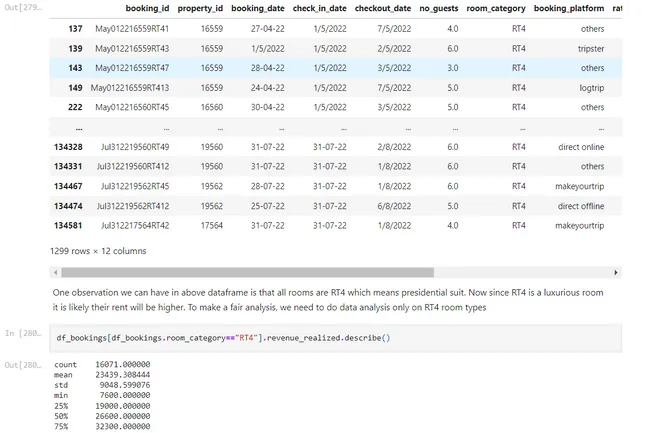Click booking id Jul312219560RT412
This screenshot has height=433, width=650.
click(x=133, y=167)
